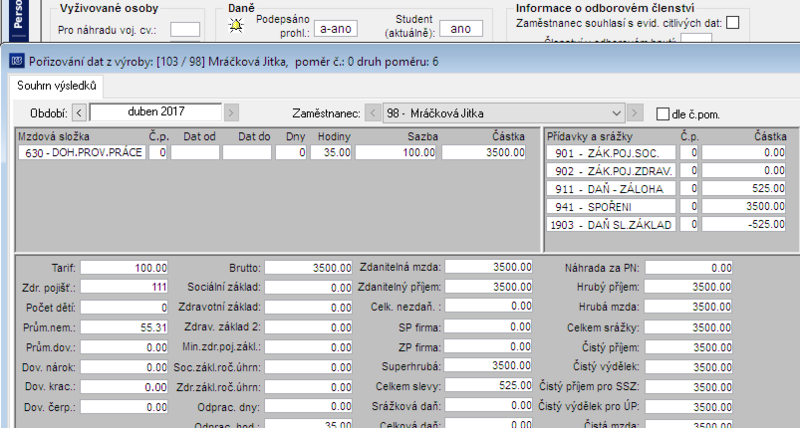The image size is (800, 428).
Task: Click the Hrubá mzda field
Action: pos(689,307)
